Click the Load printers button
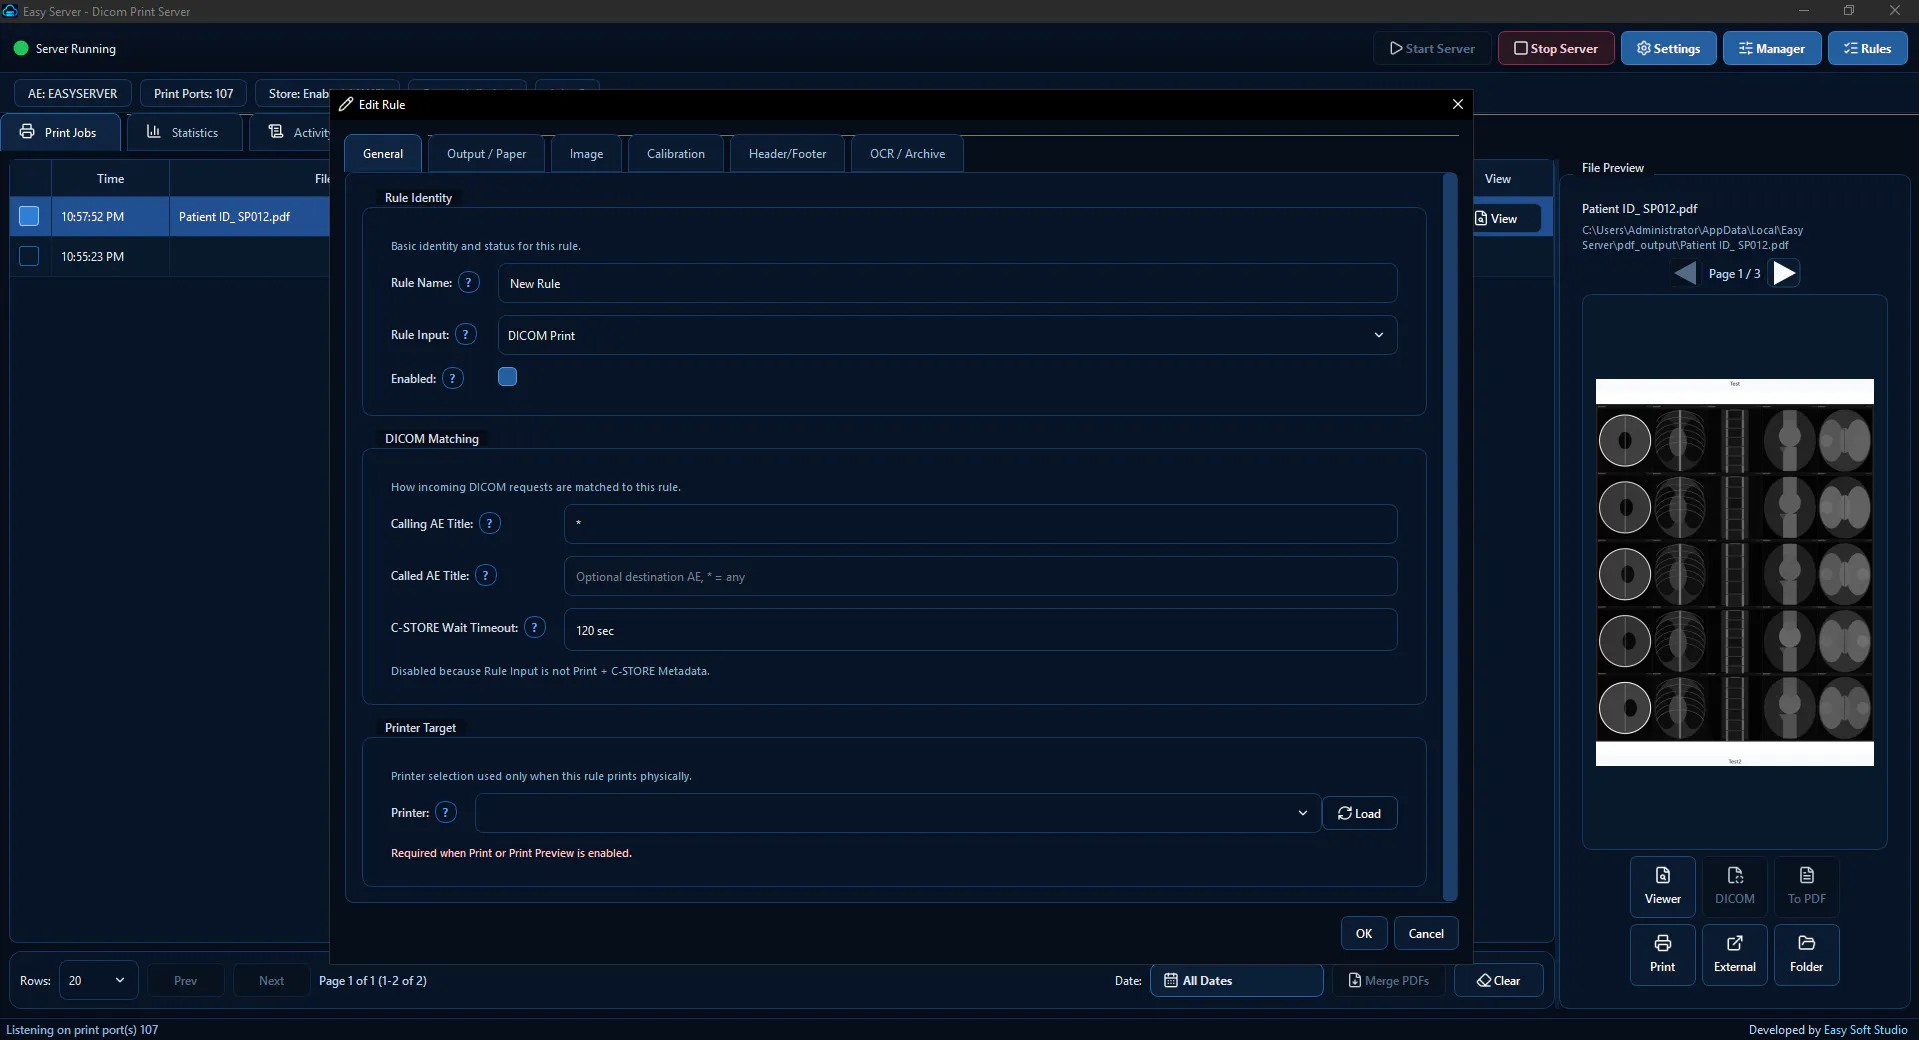 (x=1359, y=813)
